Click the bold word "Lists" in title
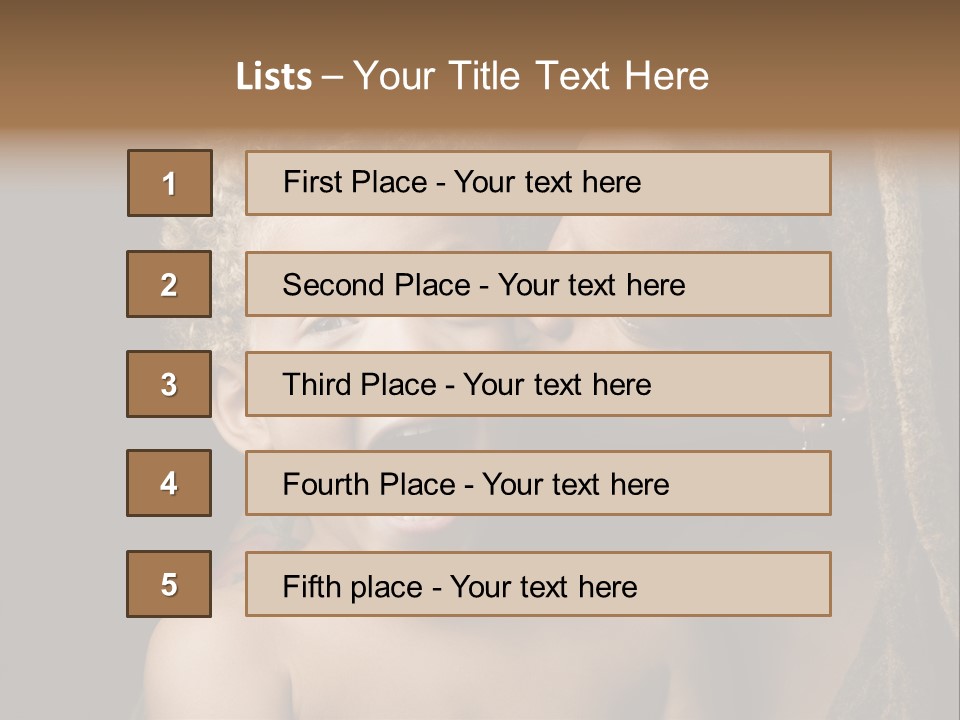 point(274,77)
